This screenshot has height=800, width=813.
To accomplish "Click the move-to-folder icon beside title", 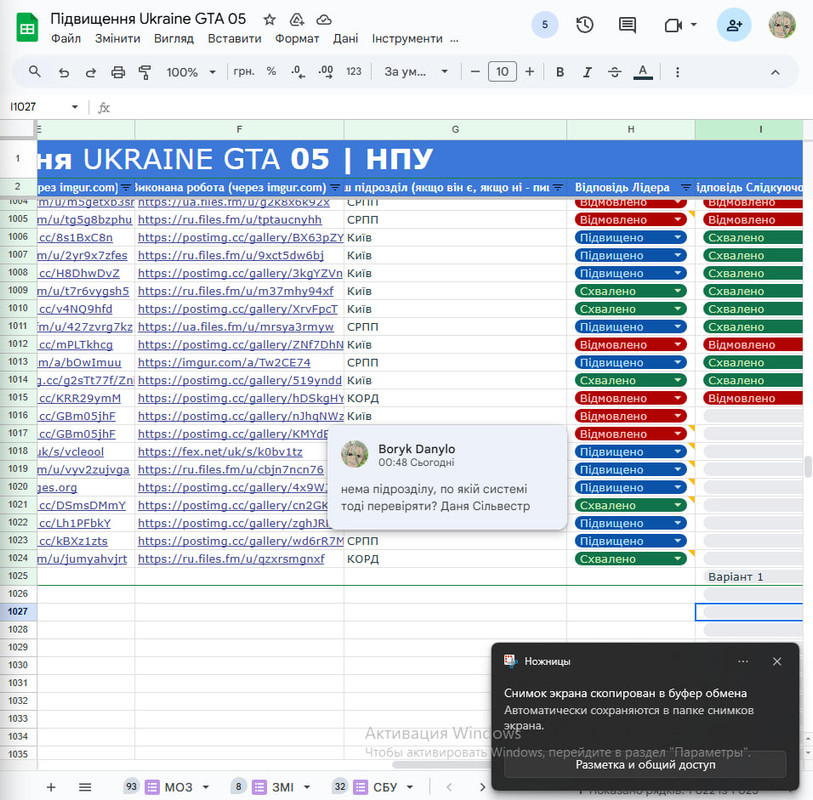I will click(297, 20).
